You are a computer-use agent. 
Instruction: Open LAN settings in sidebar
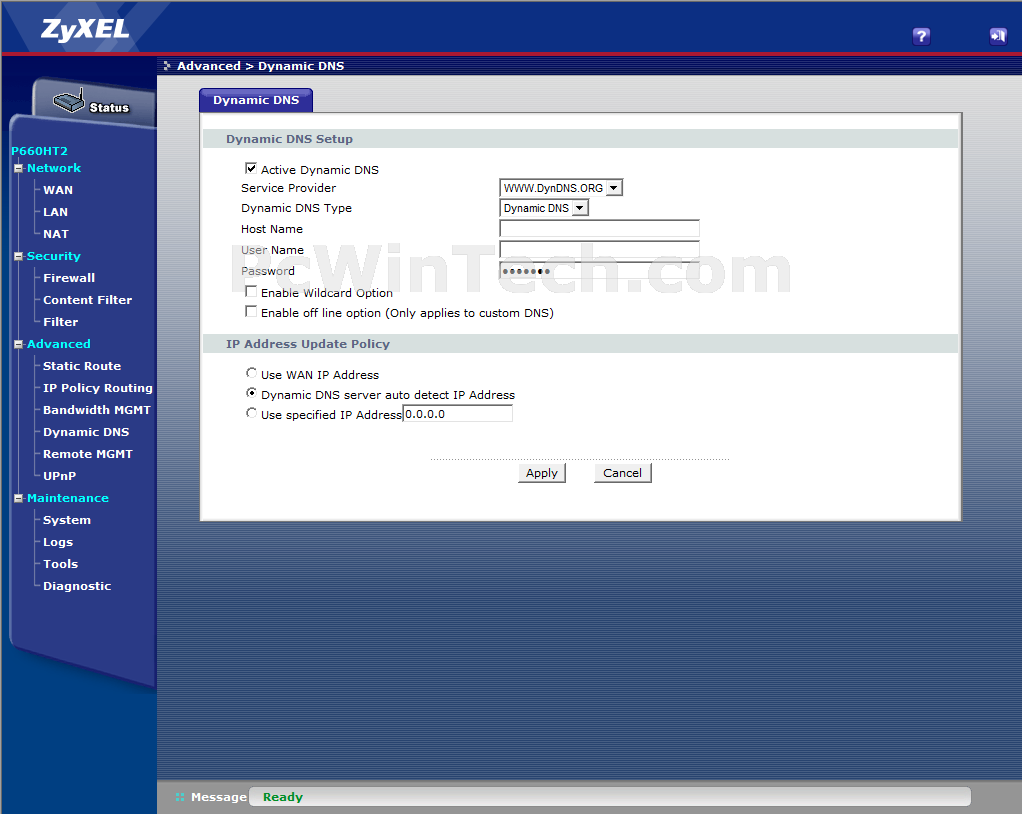click(55, 212)
